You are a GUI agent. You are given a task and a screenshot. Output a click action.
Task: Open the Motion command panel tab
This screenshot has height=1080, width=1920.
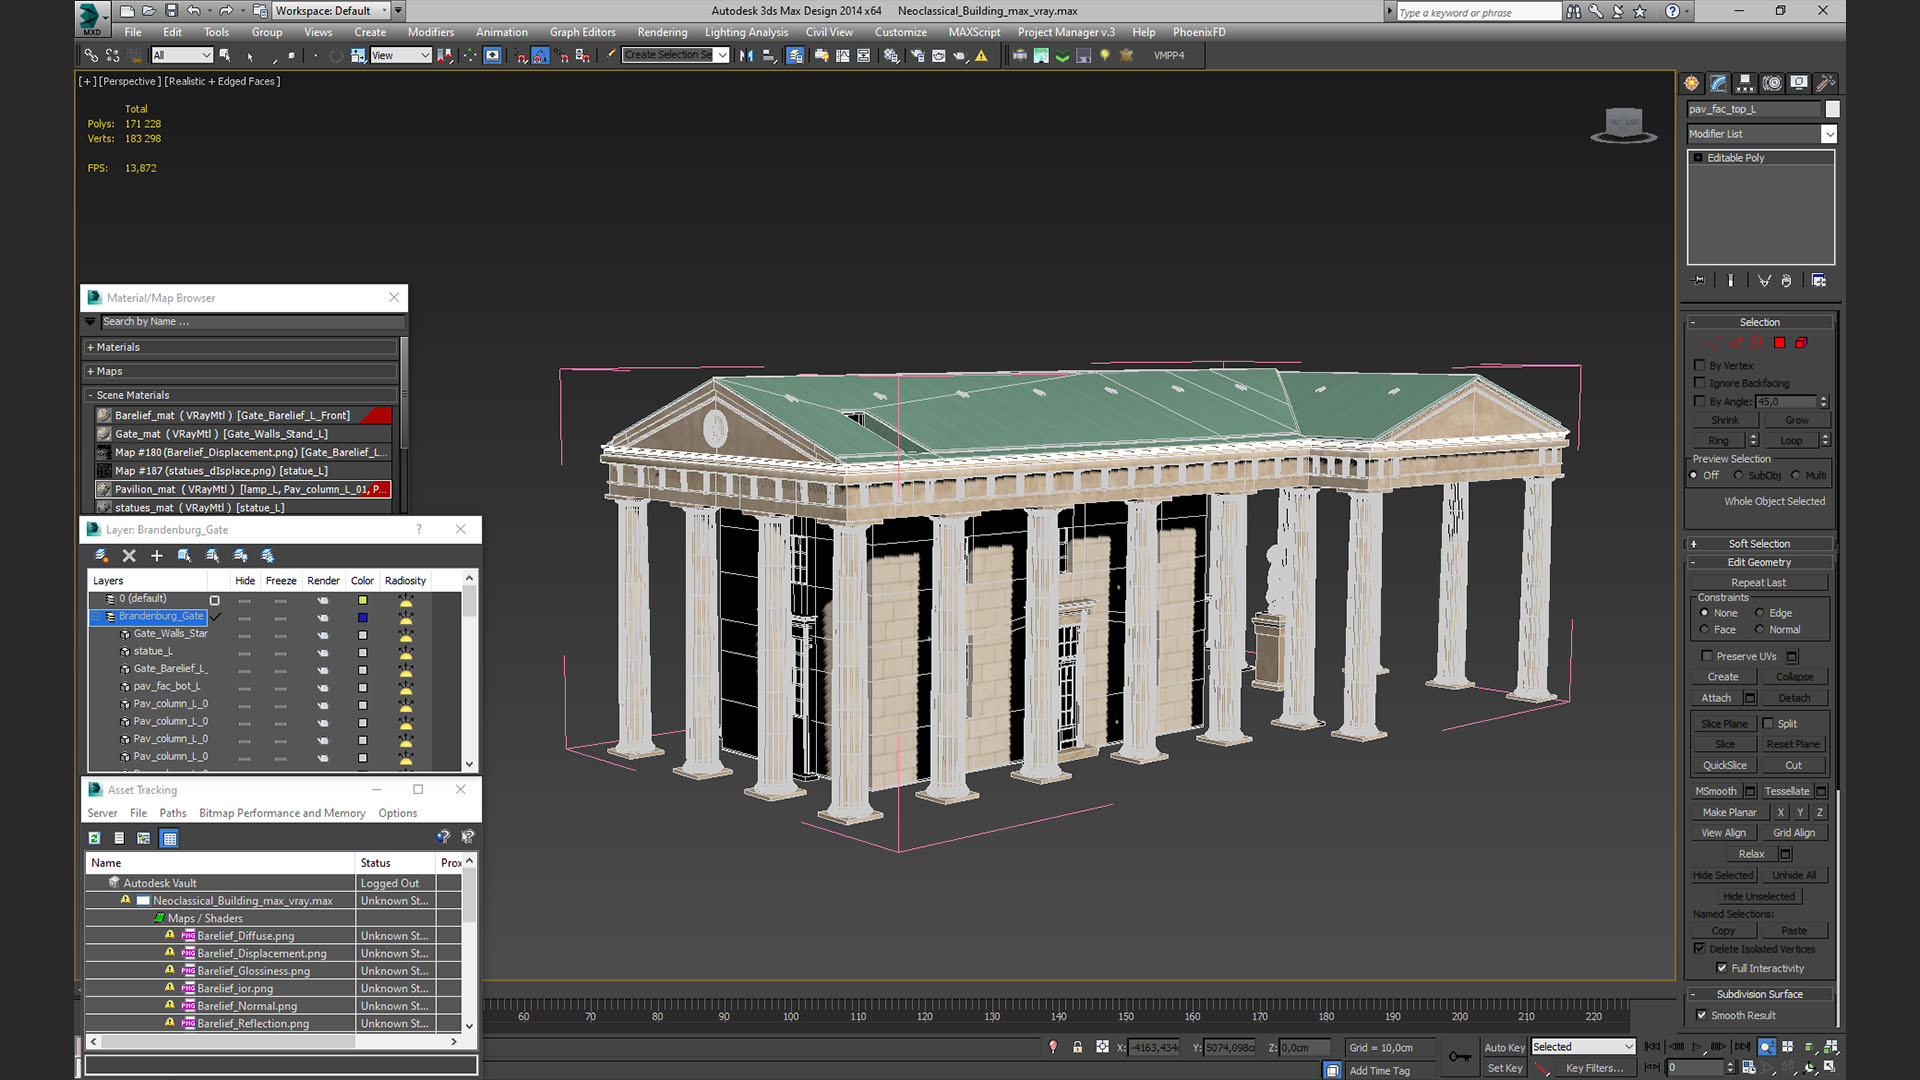pyautogui.click(x=1772, y=83)
